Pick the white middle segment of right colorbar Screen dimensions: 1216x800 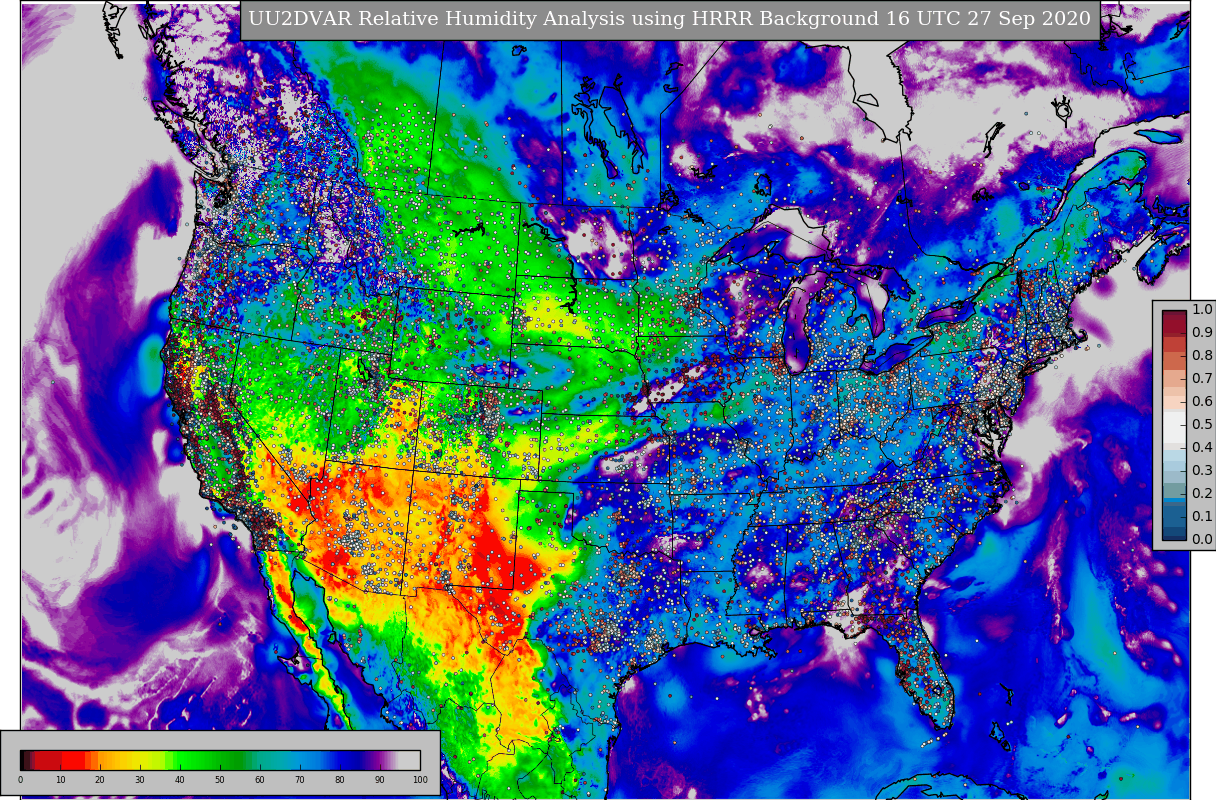[1174, 425]
